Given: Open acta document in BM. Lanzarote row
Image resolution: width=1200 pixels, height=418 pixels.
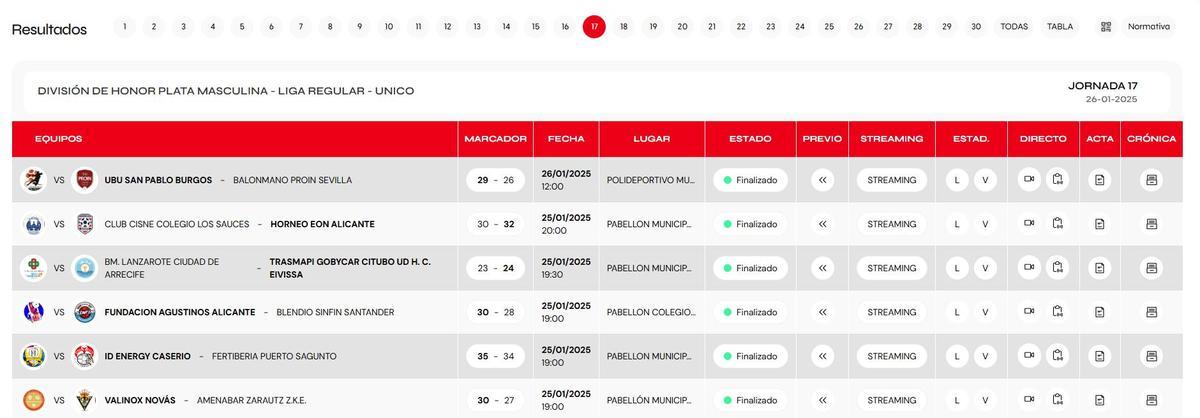Looking at the screenshot, I should pos(1100,268).
